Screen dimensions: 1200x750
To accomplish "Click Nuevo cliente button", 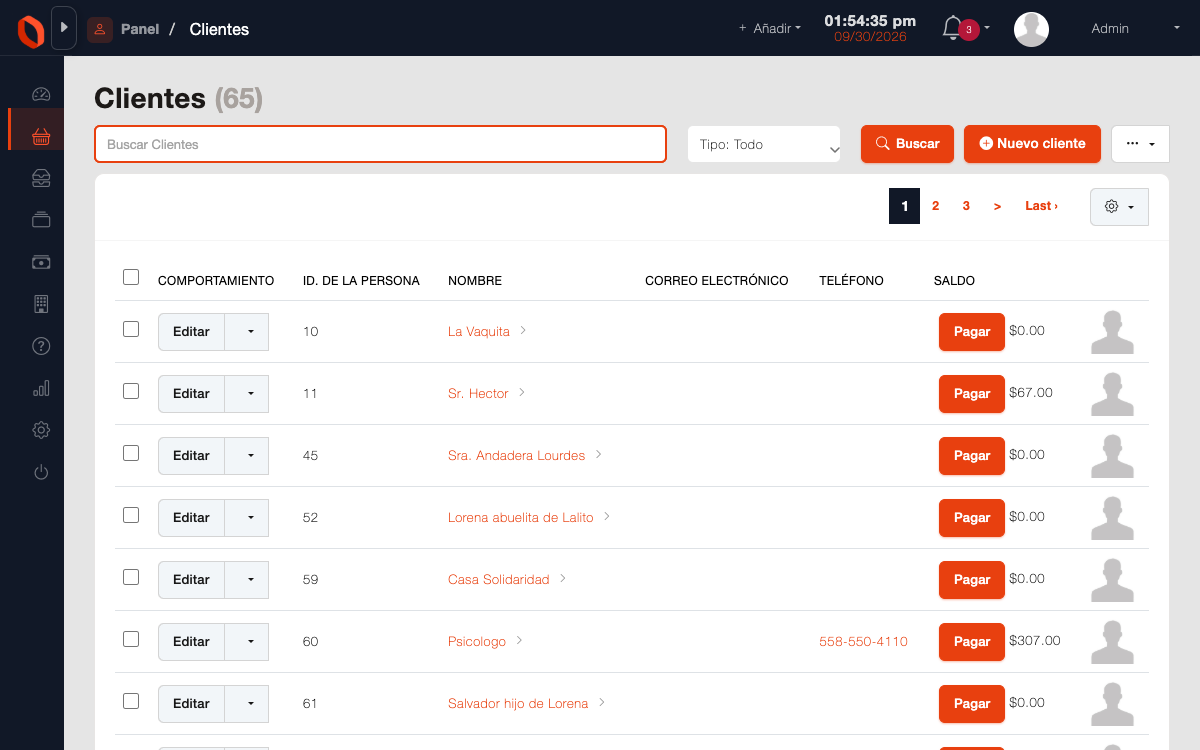I will pos(1032,144).
